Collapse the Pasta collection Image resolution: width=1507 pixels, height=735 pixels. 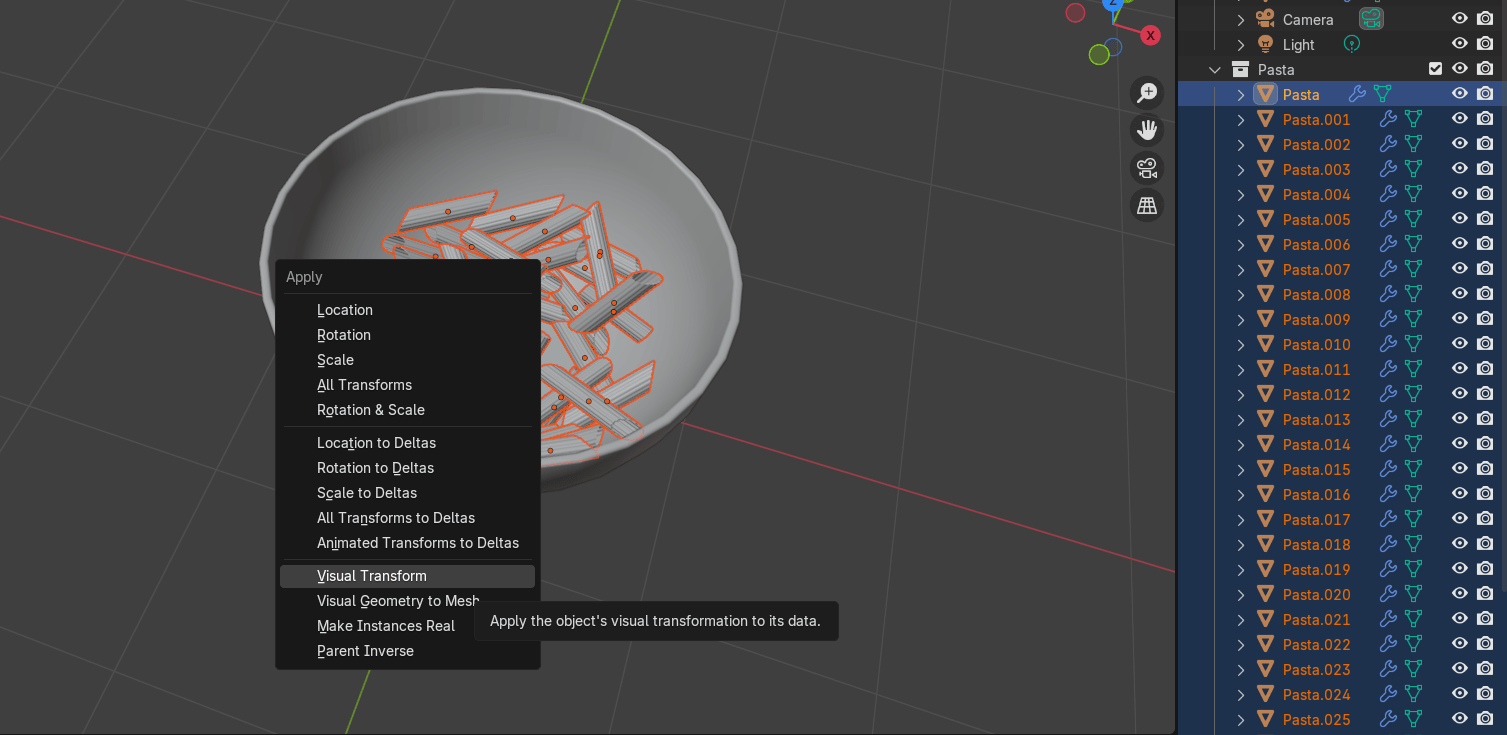(x=1215, y=70)
